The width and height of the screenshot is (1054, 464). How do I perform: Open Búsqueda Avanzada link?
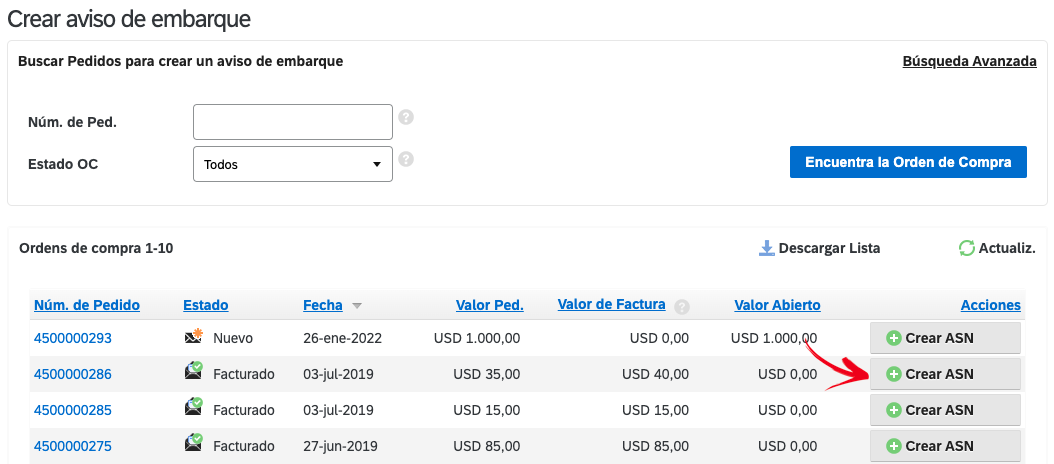[x=969, y=61]
